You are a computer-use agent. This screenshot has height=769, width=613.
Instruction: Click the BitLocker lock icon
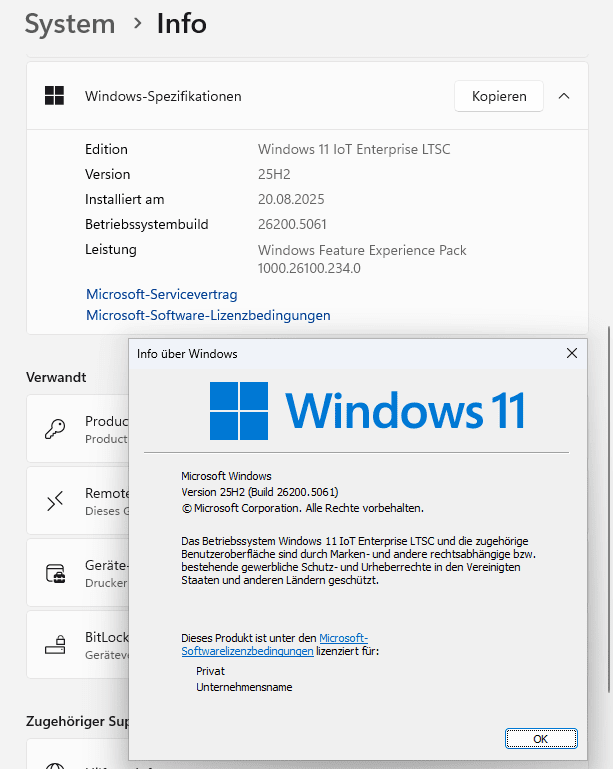[x=55, y=645]
